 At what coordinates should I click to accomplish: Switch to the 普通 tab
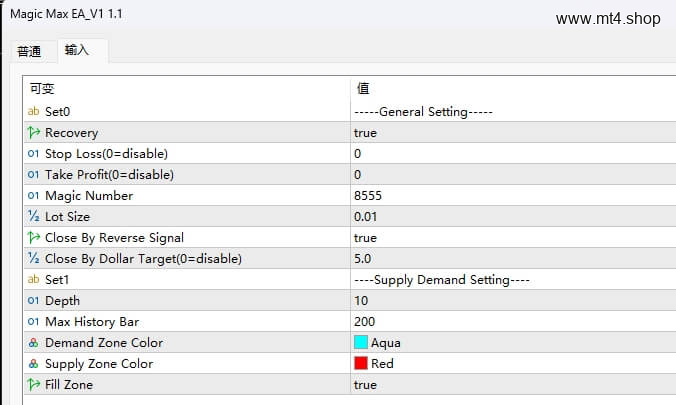(x=29, y=52)
